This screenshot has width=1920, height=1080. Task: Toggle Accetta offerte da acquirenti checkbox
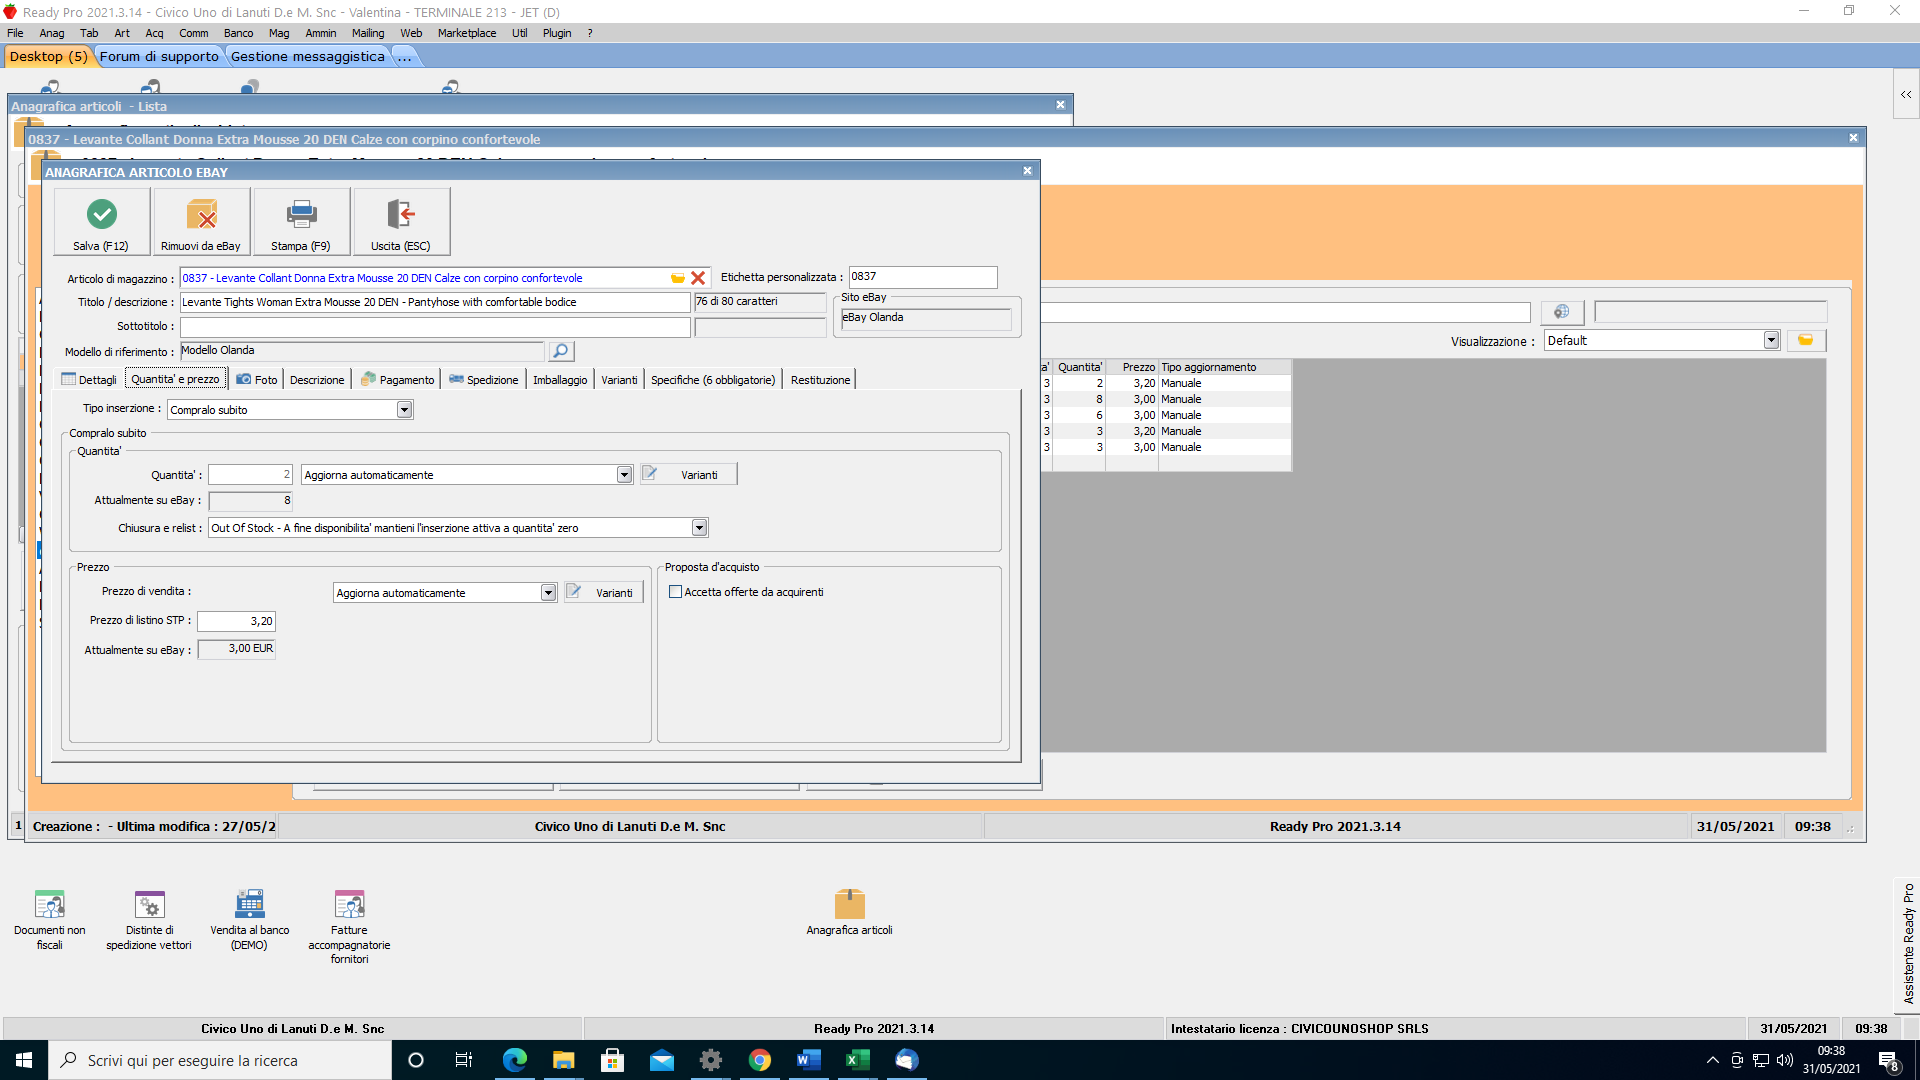click(676, 592)
